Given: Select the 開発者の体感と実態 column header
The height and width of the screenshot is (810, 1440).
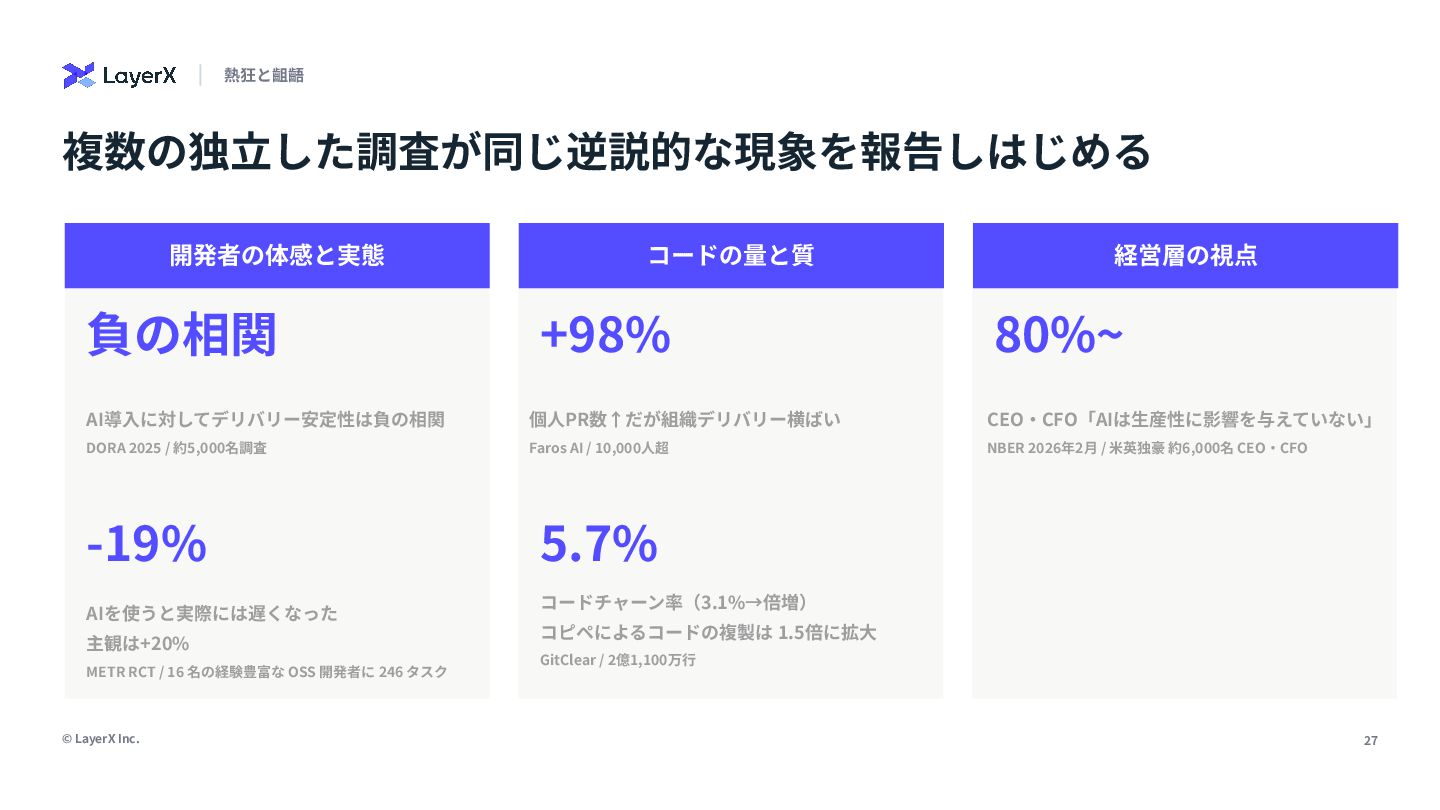Looking at the screenshot, I should pyautogui.click(x=277, y=255).
